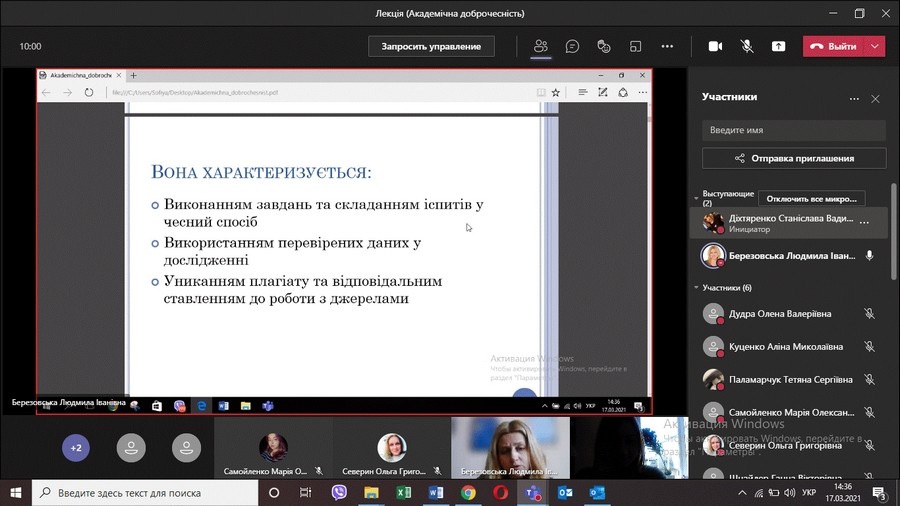Open options for Діхтяренко Станіслава
This screenshot has width=900, height=506.
(864, 223)
